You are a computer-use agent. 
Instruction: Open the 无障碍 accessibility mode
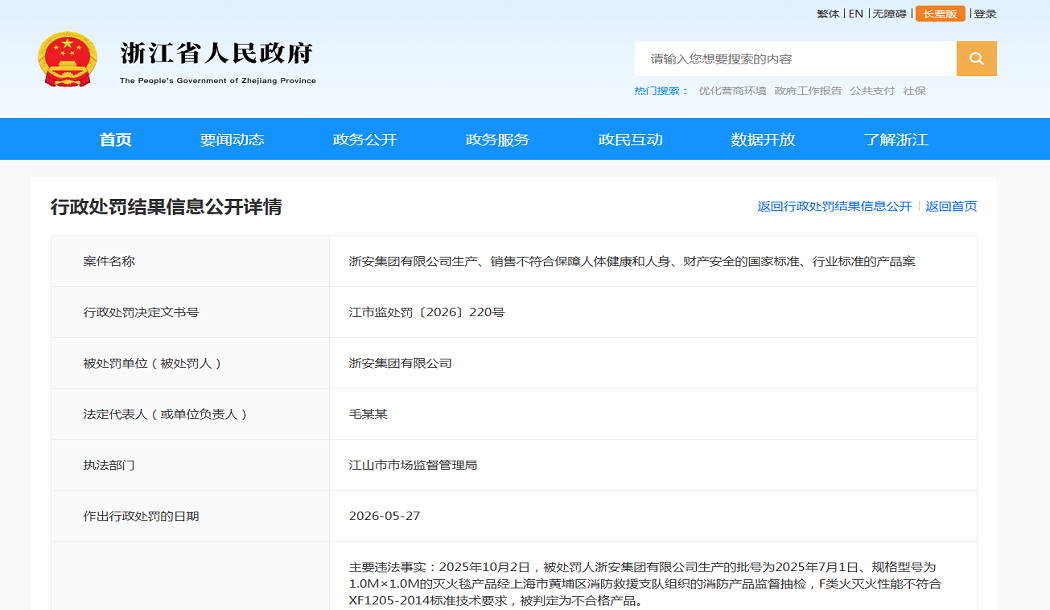click(x=889, y=13)
